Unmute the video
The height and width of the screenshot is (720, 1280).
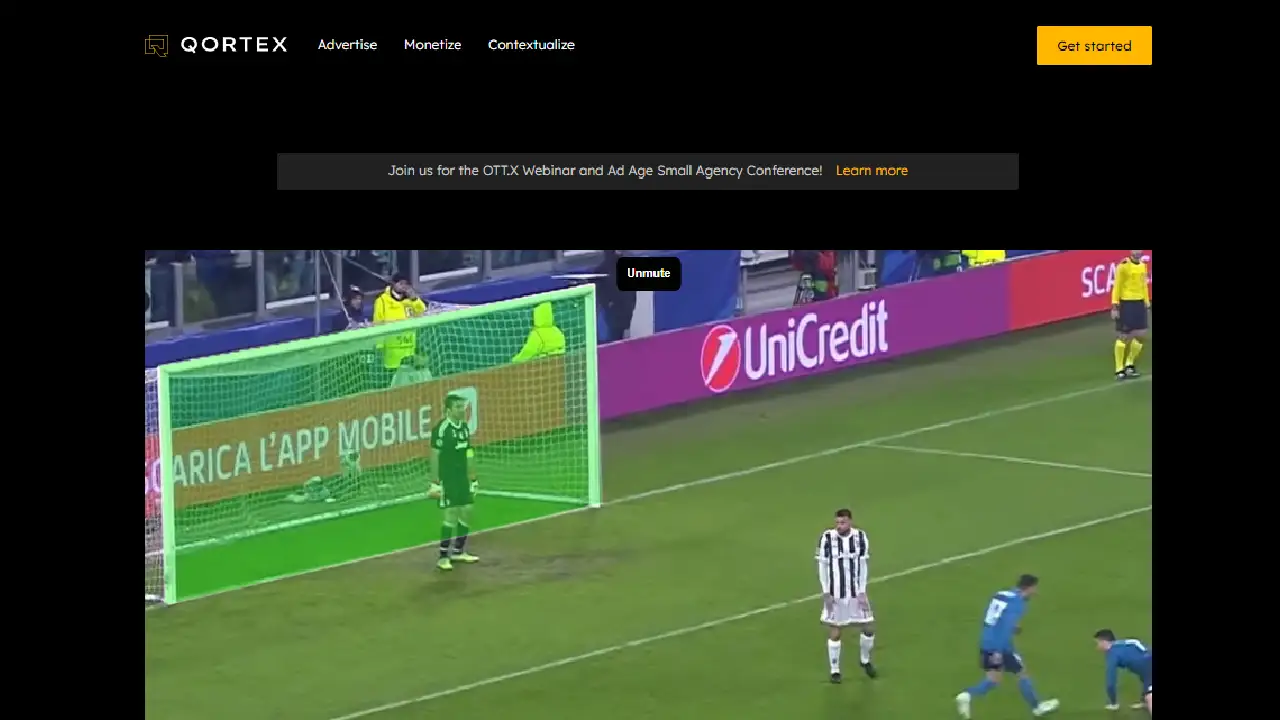pos(648,274)
